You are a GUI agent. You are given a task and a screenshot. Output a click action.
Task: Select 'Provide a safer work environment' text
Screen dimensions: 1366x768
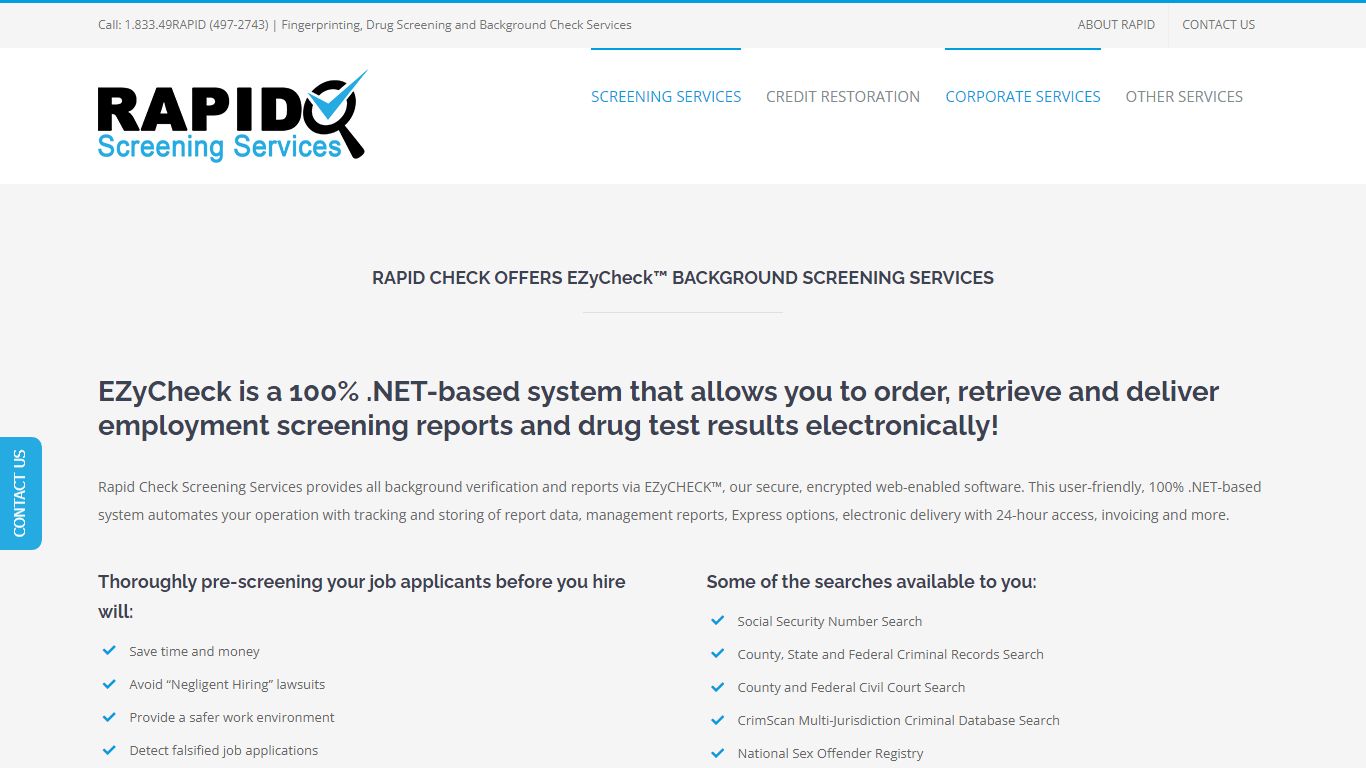point(232,717)
